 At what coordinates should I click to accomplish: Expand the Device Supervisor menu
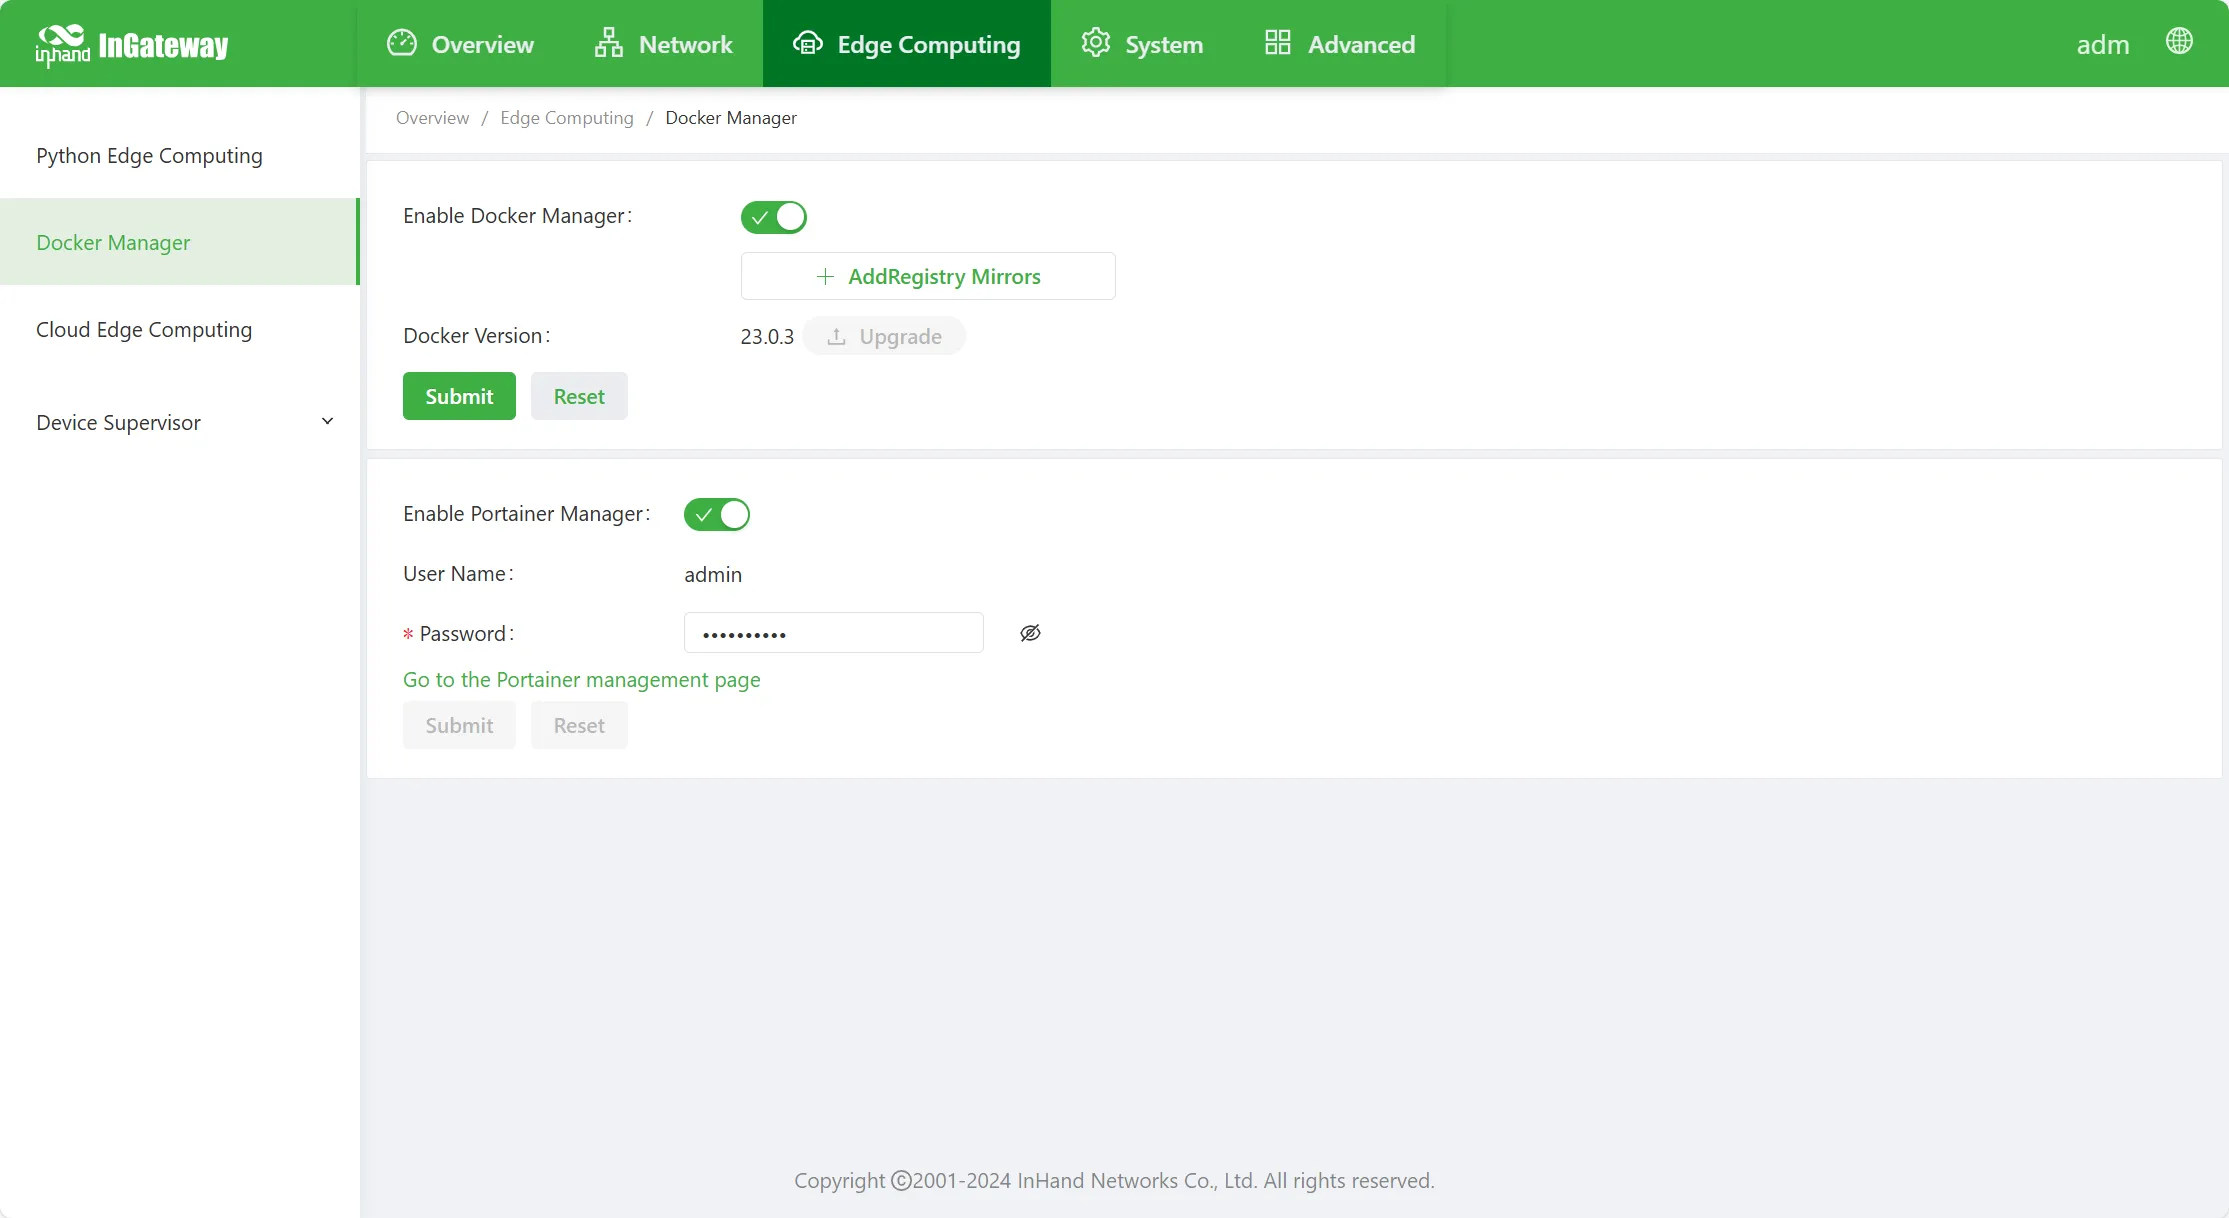(180, 422)
